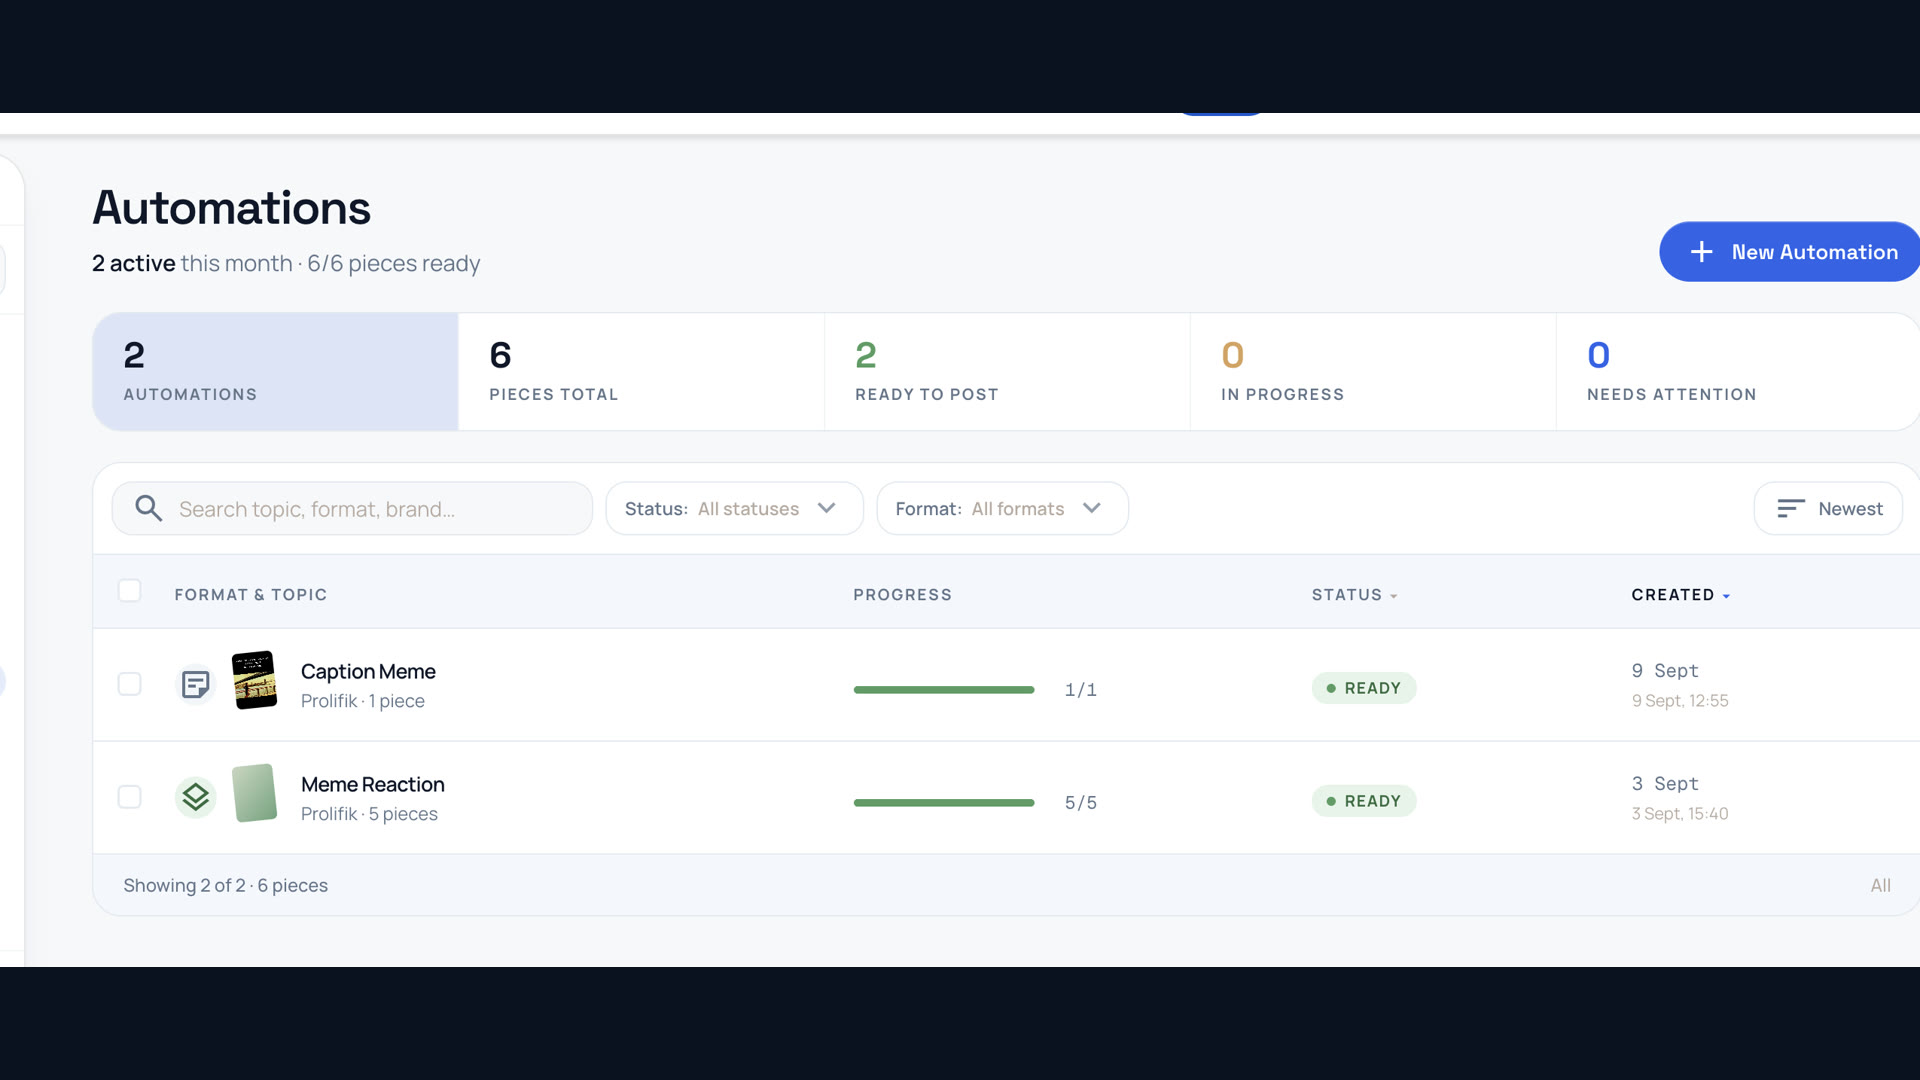
Task: Select the In Progress stat tab
Action: click(1373, 372)
